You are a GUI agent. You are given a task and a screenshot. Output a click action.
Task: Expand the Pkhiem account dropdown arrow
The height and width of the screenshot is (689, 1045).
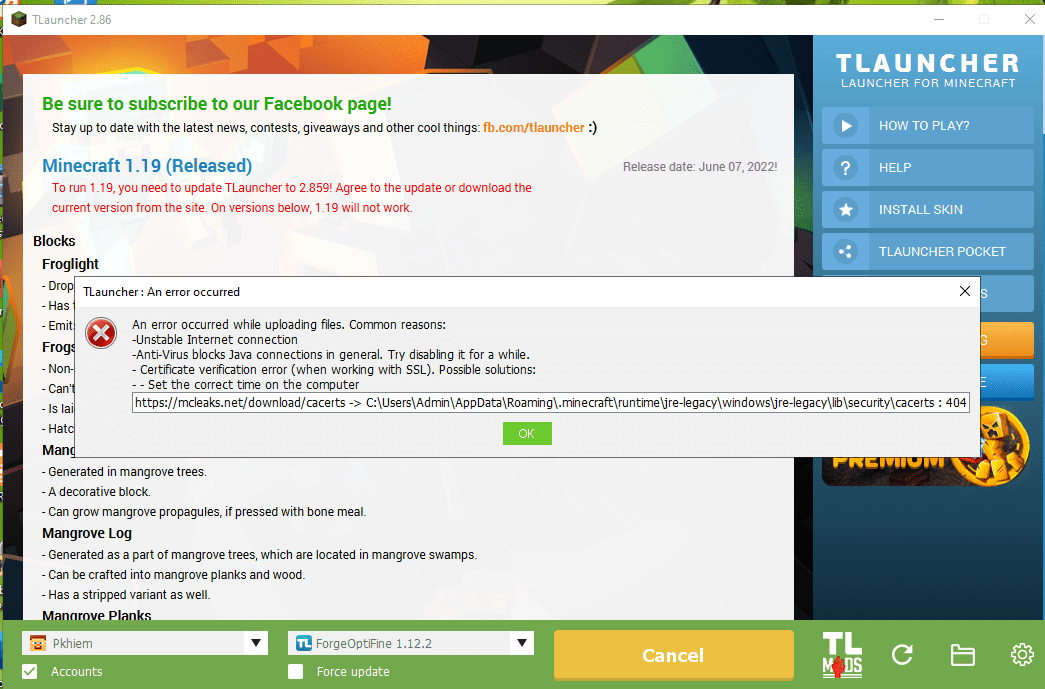point(256,643)
